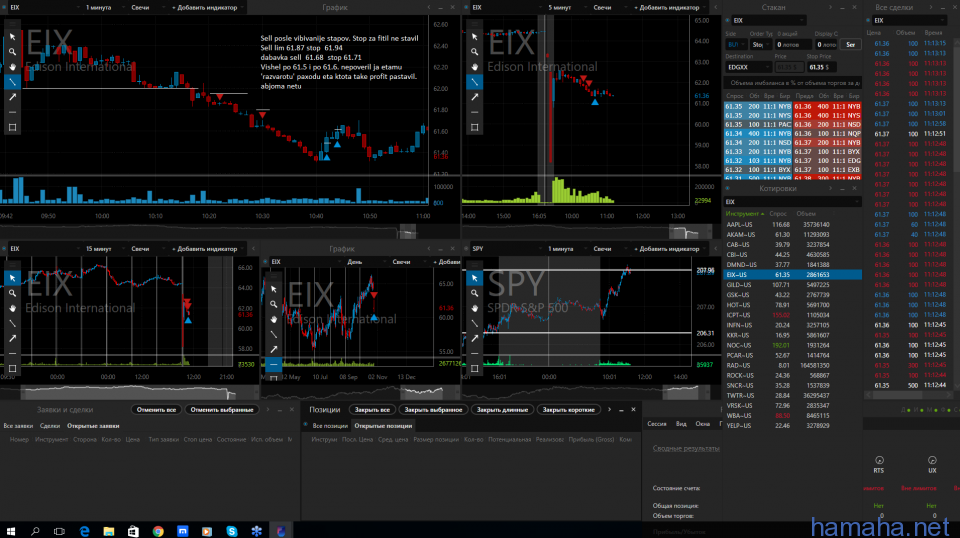The width and height of the screenshot is (960, 538).
Task: Select the highlighted horizontal line tool in the daily EIX chart
Action: point(274,364)
